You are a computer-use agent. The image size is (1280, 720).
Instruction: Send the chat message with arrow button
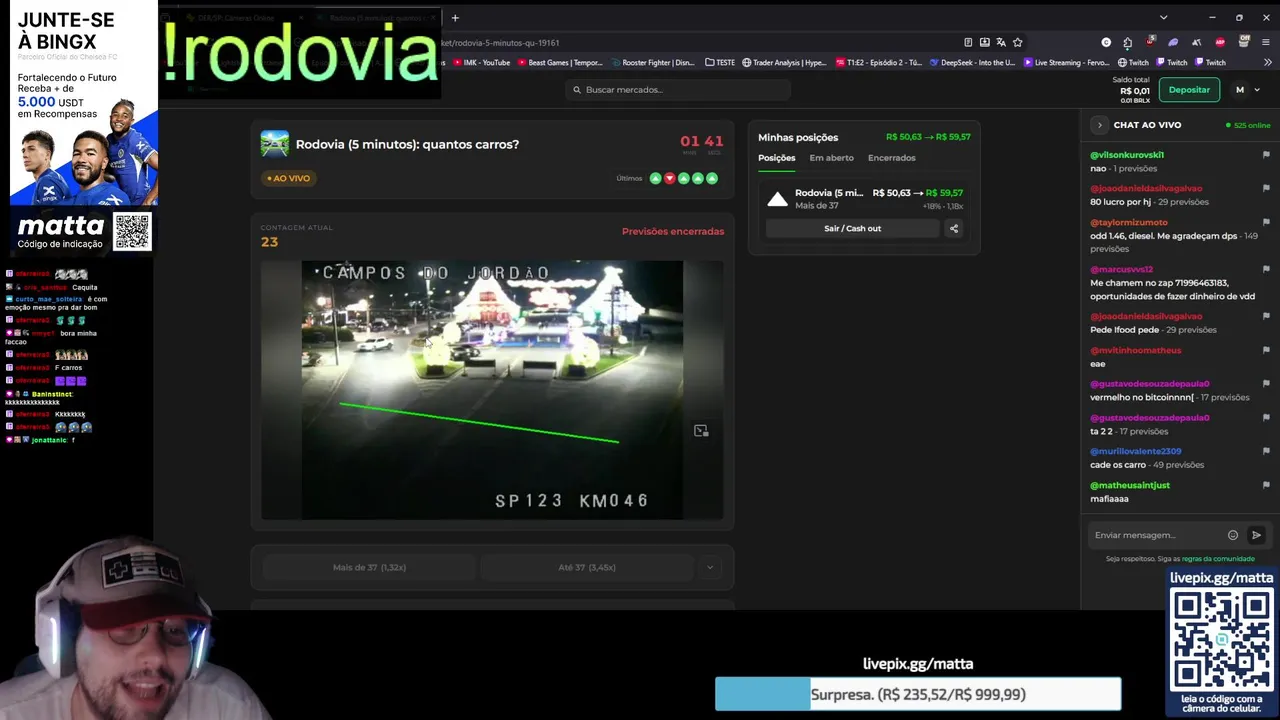[1256, 535]
